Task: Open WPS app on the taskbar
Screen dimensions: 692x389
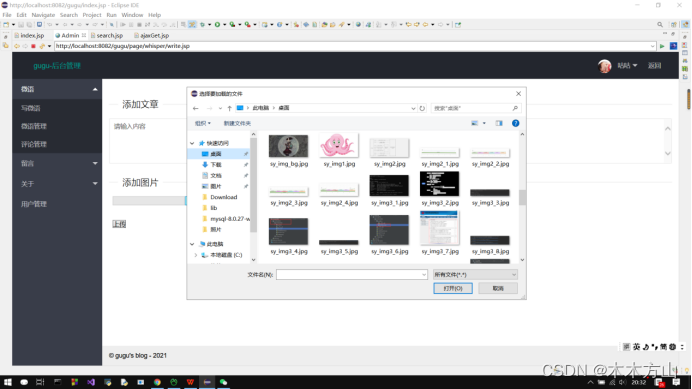Action: pos(190,382)
